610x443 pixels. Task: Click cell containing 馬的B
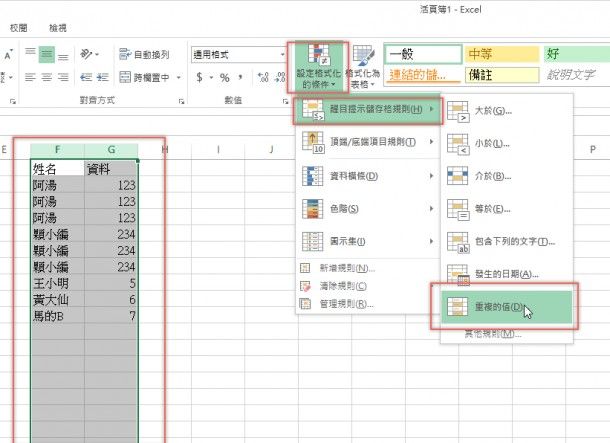tap(57, 316)
